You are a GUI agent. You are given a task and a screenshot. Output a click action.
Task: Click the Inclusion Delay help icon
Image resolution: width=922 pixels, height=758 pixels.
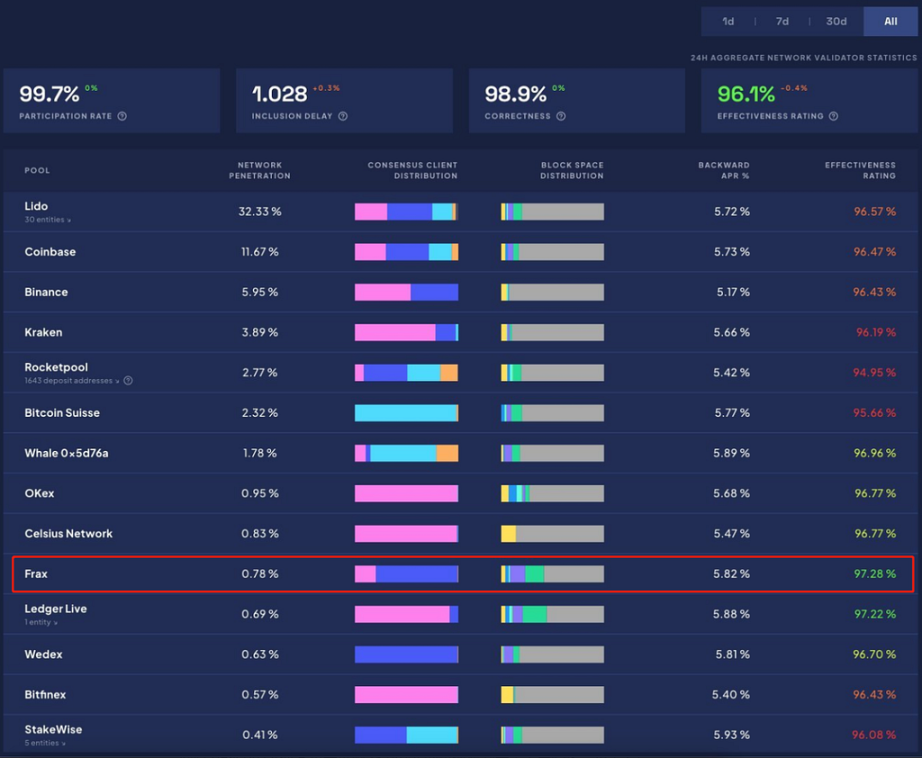click(x=343, y=116)
